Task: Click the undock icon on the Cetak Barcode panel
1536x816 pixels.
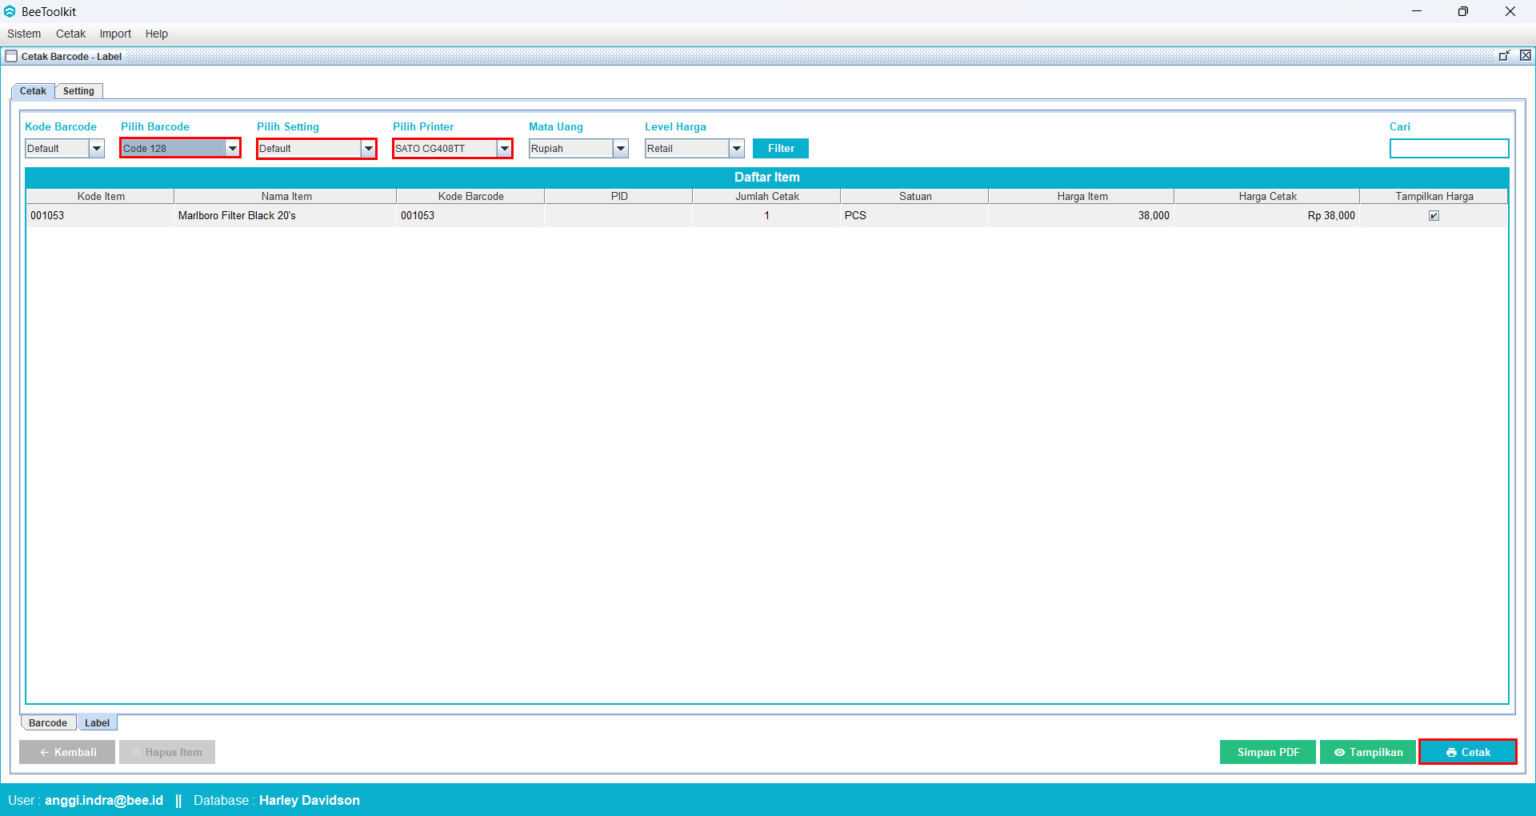Action: coord(1504,56)
